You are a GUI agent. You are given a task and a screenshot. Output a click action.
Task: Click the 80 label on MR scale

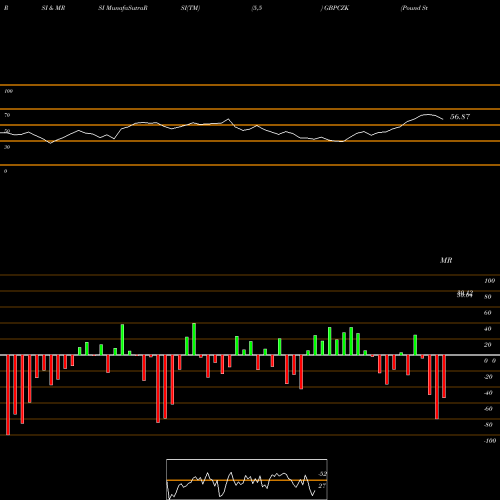pyautogui.click(x=488, y=297)
